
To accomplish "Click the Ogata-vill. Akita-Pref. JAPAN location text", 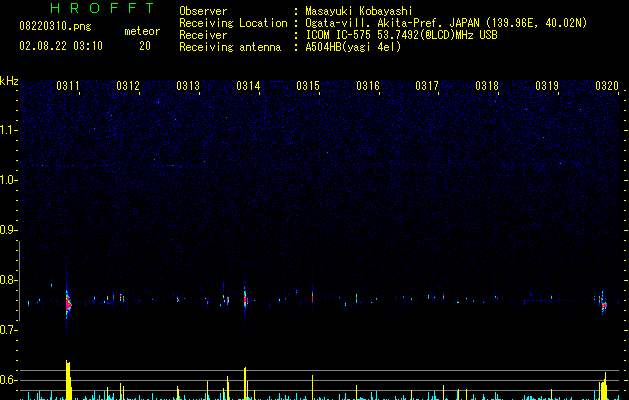I will (446, 23).
